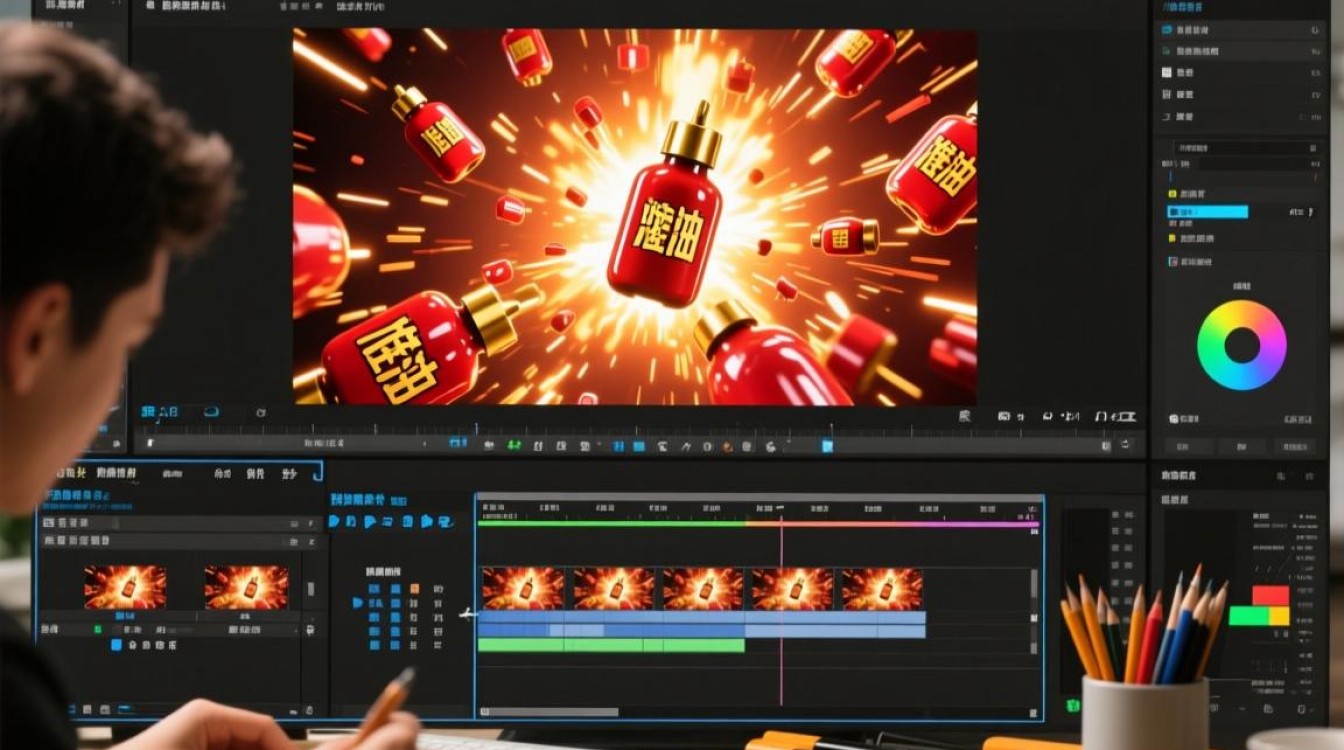
Task: Toggle the blue checkbox below media bin thumbnails
Action: 116,646
